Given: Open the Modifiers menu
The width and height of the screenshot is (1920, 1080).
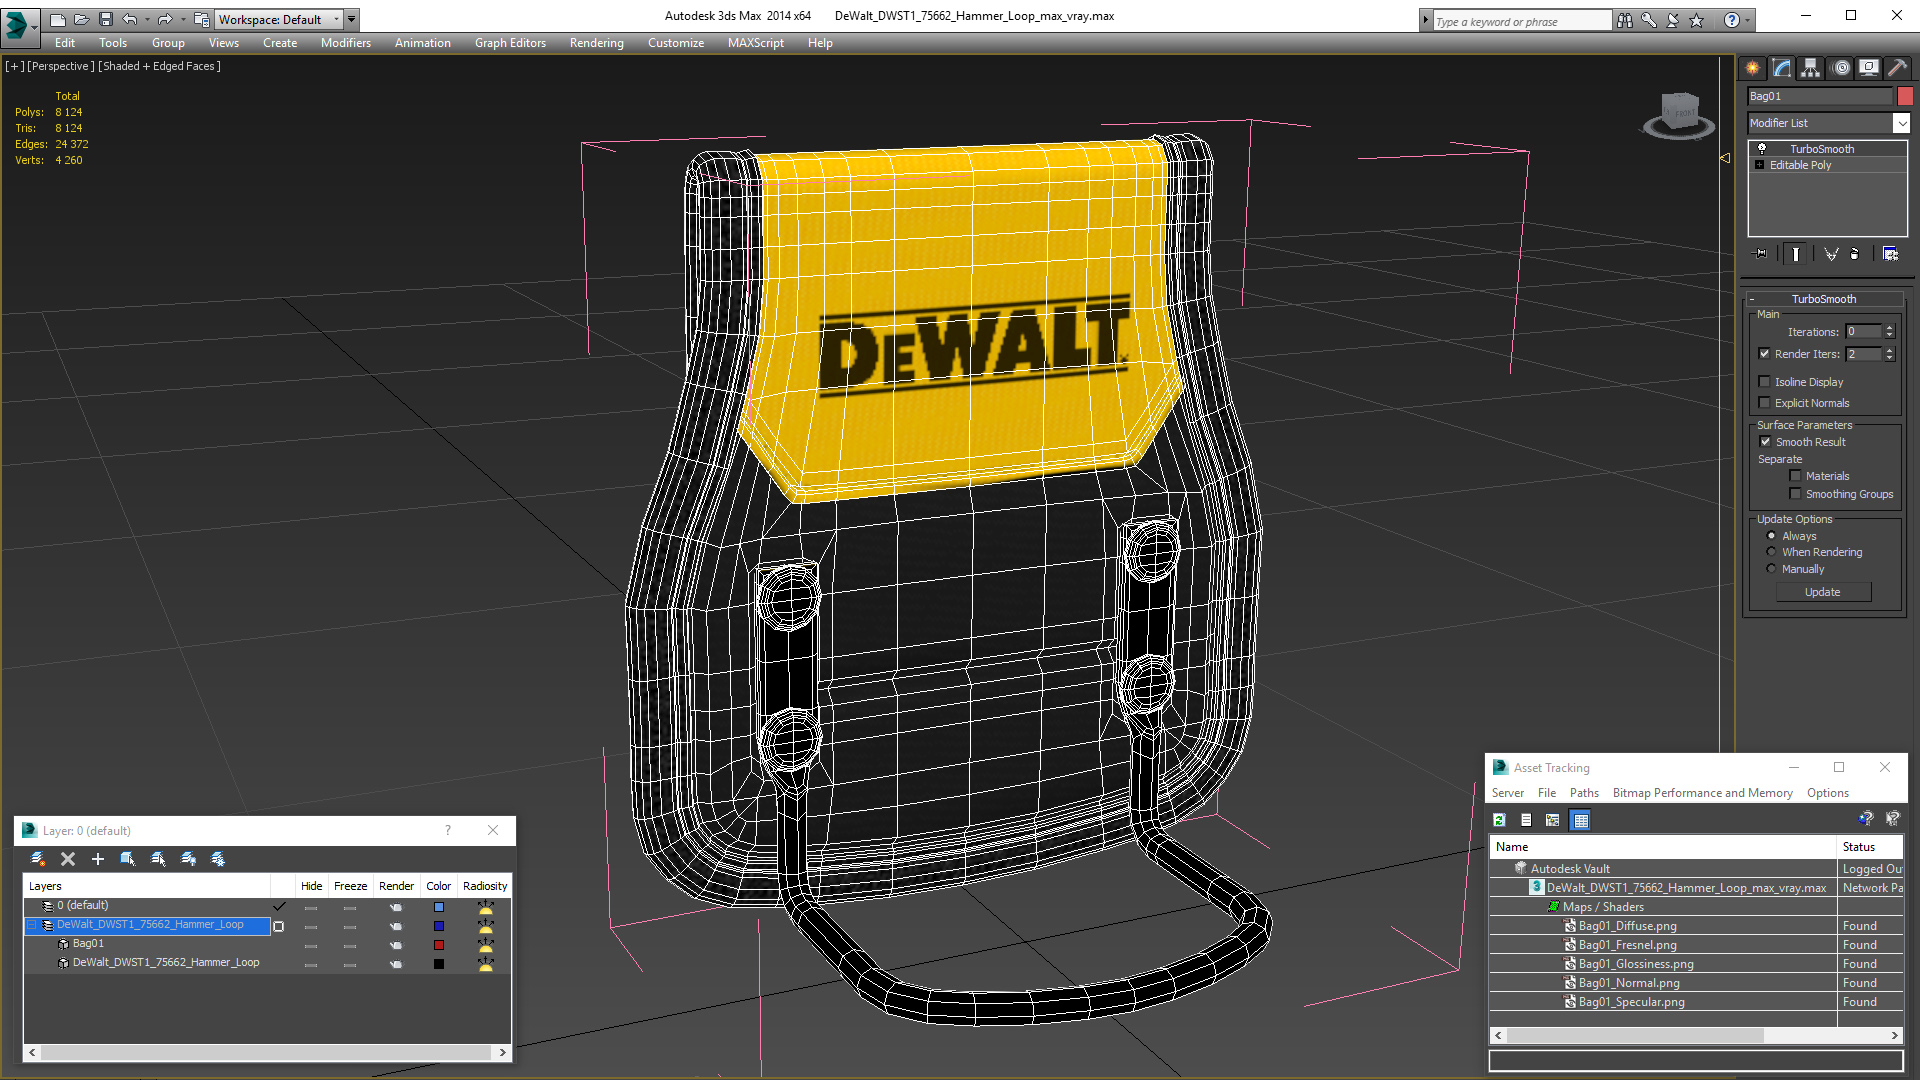Looking at the screenshot, I should point(346,43).
